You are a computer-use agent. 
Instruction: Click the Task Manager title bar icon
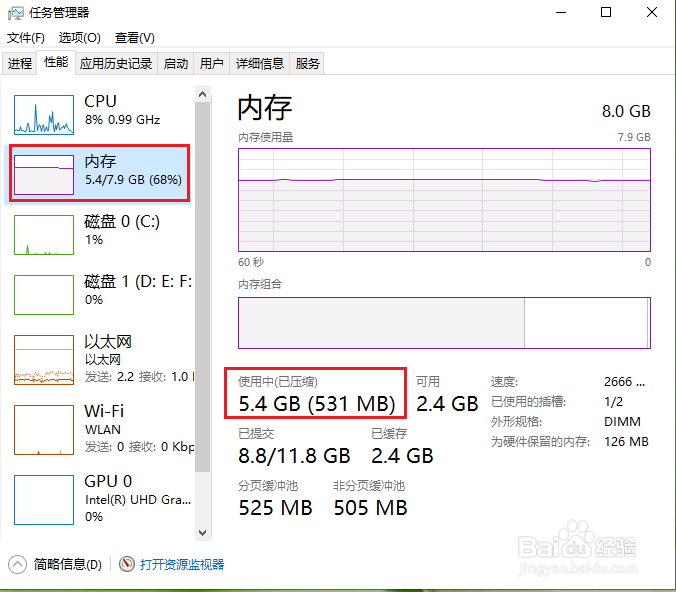[x=16, y=13]
